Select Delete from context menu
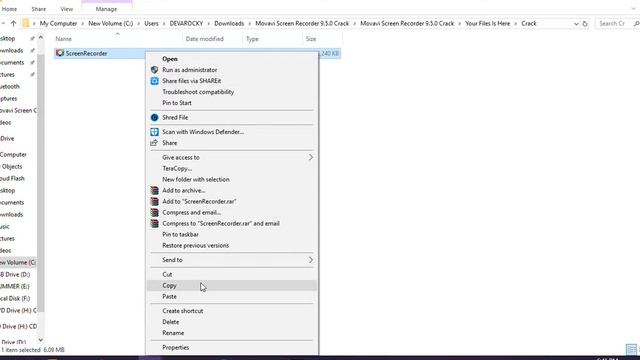The height and width of the screenshot is (360, 640). (232, 322)
